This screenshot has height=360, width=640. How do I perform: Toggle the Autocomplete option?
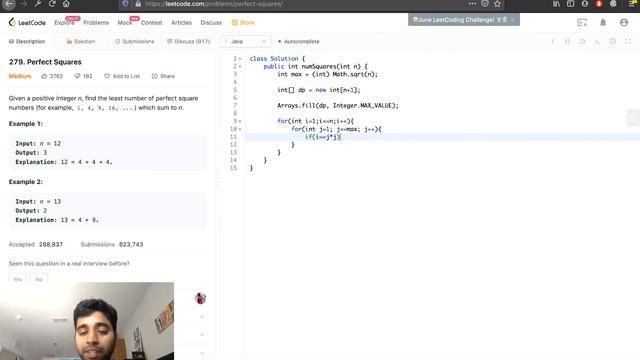(x=298, y=42)
